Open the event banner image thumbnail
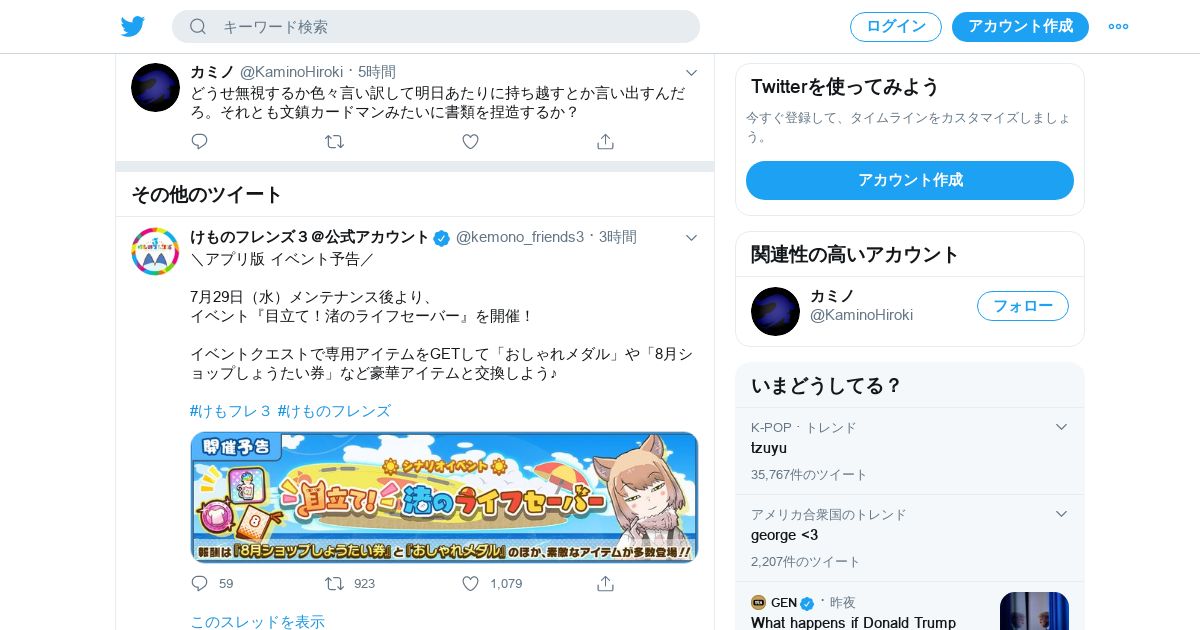This screenshot has width=1200, height=630. (x=444, y=497)
